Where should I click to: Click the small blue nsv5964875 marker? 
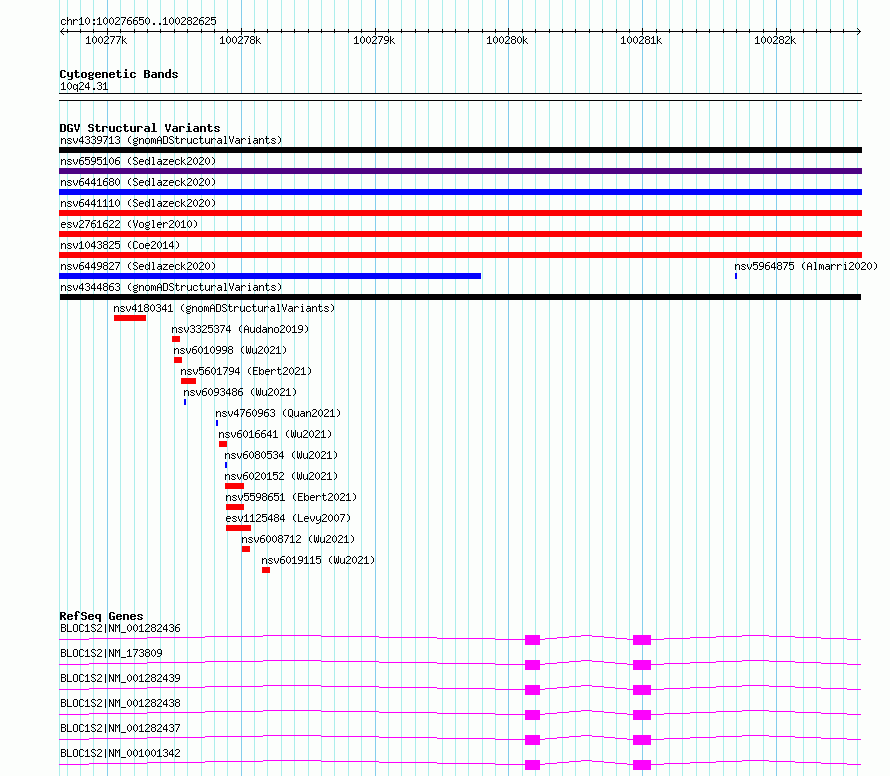pyautogui.click(x=736, y=276)
